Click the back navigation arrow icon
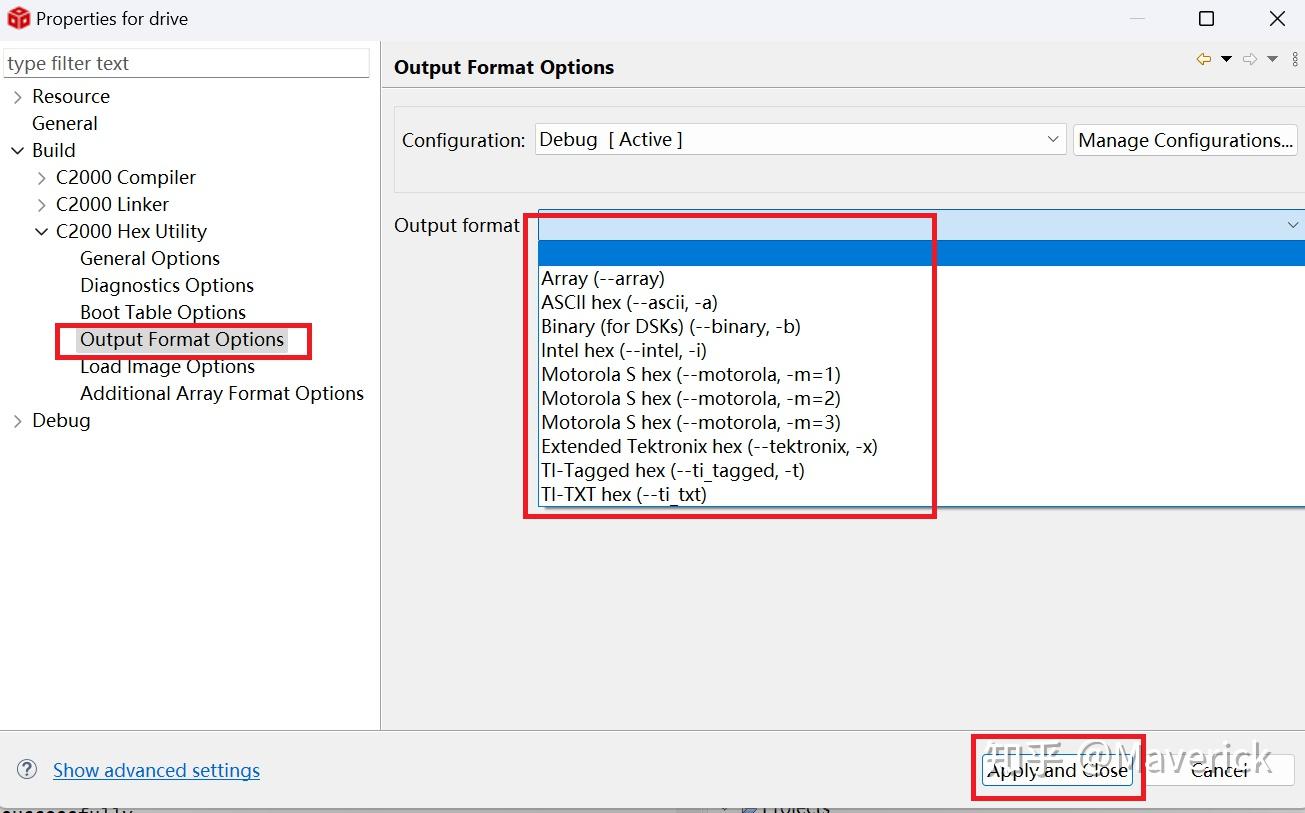1305x813 pixels. [1203, 60]
